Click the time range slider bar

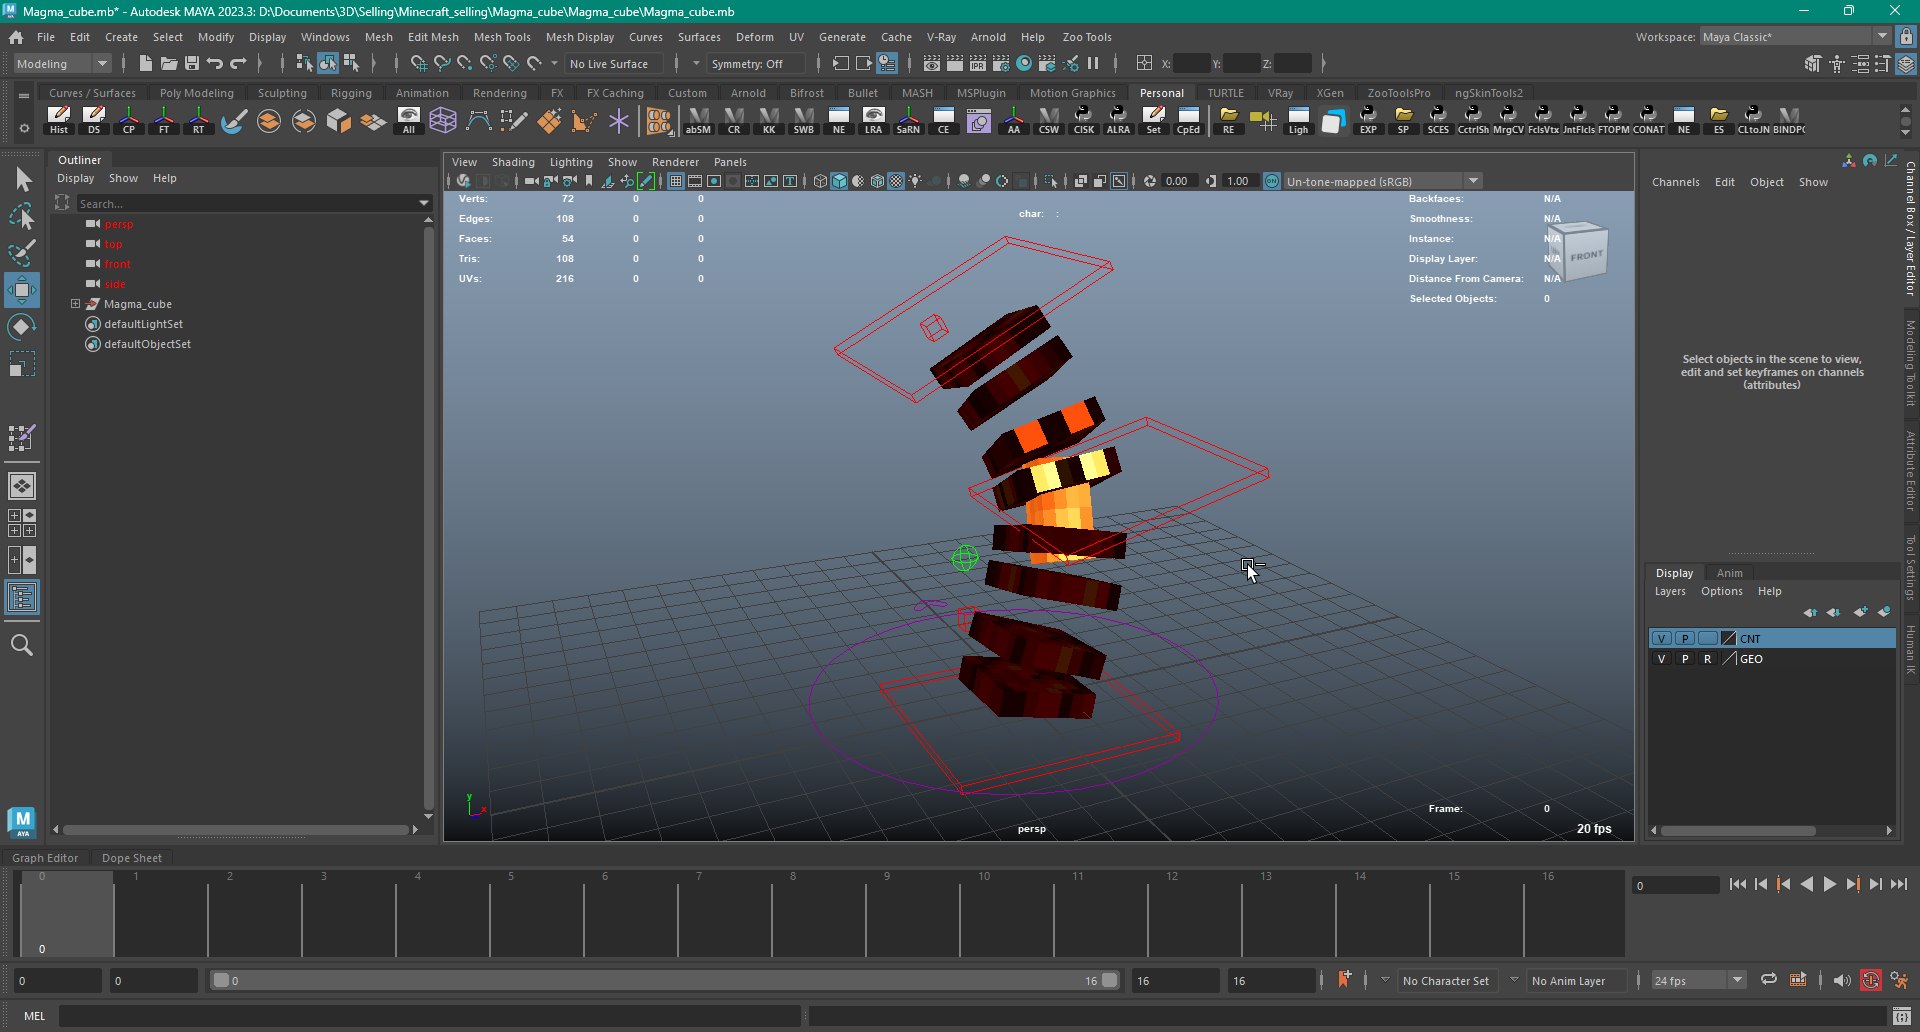click(x=665, y=980)
